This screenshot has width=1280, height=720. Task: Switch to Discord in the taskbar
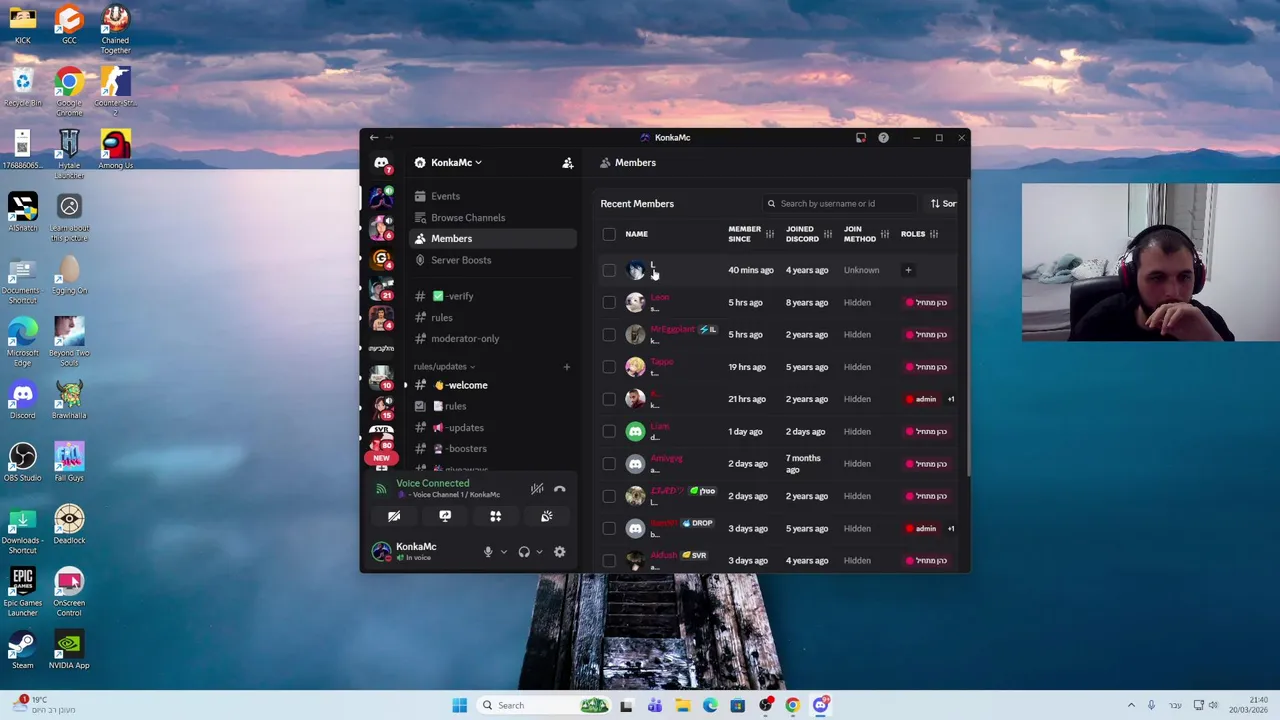click(820, 705)
